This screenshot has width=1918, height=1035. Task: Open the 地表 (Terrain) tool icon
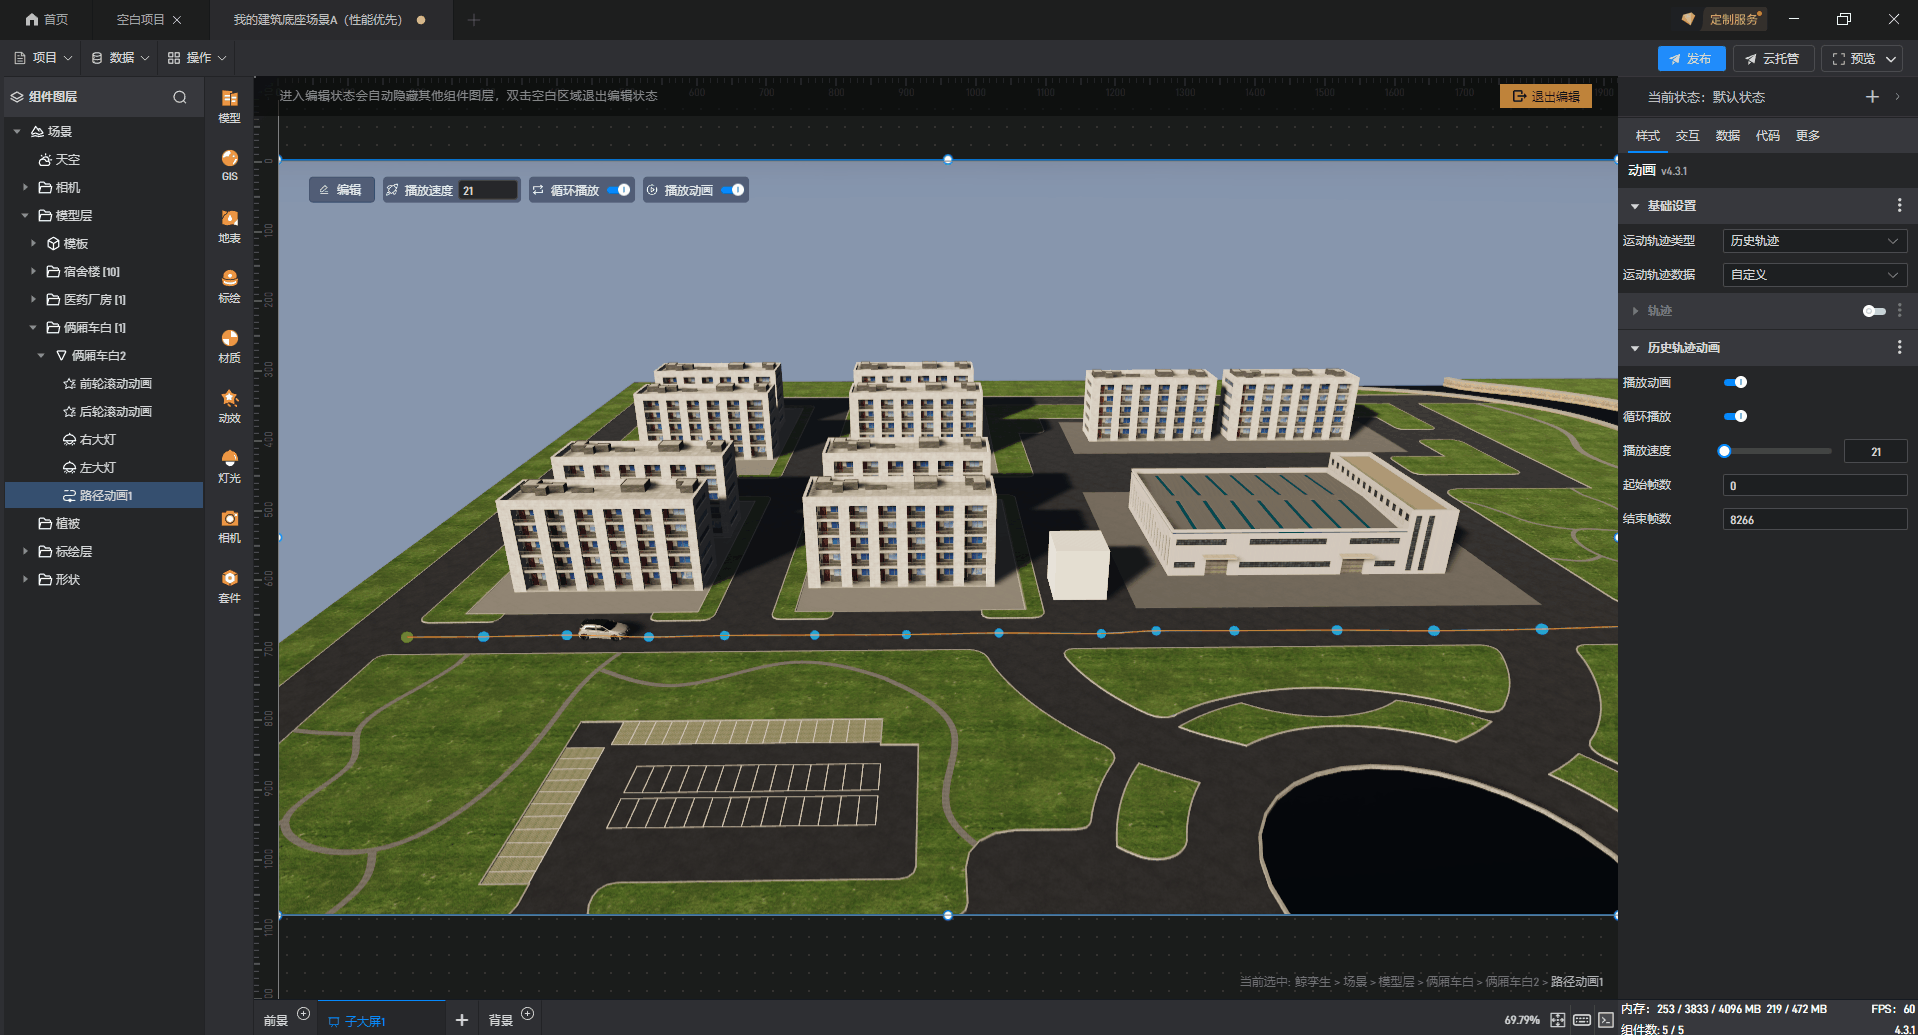click(229, 225)
